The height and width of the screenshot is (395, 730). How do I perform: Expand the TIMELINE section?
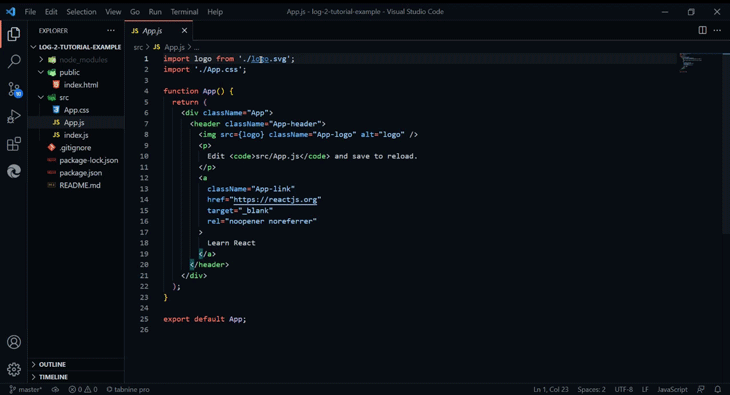click(x=76, y=377)
